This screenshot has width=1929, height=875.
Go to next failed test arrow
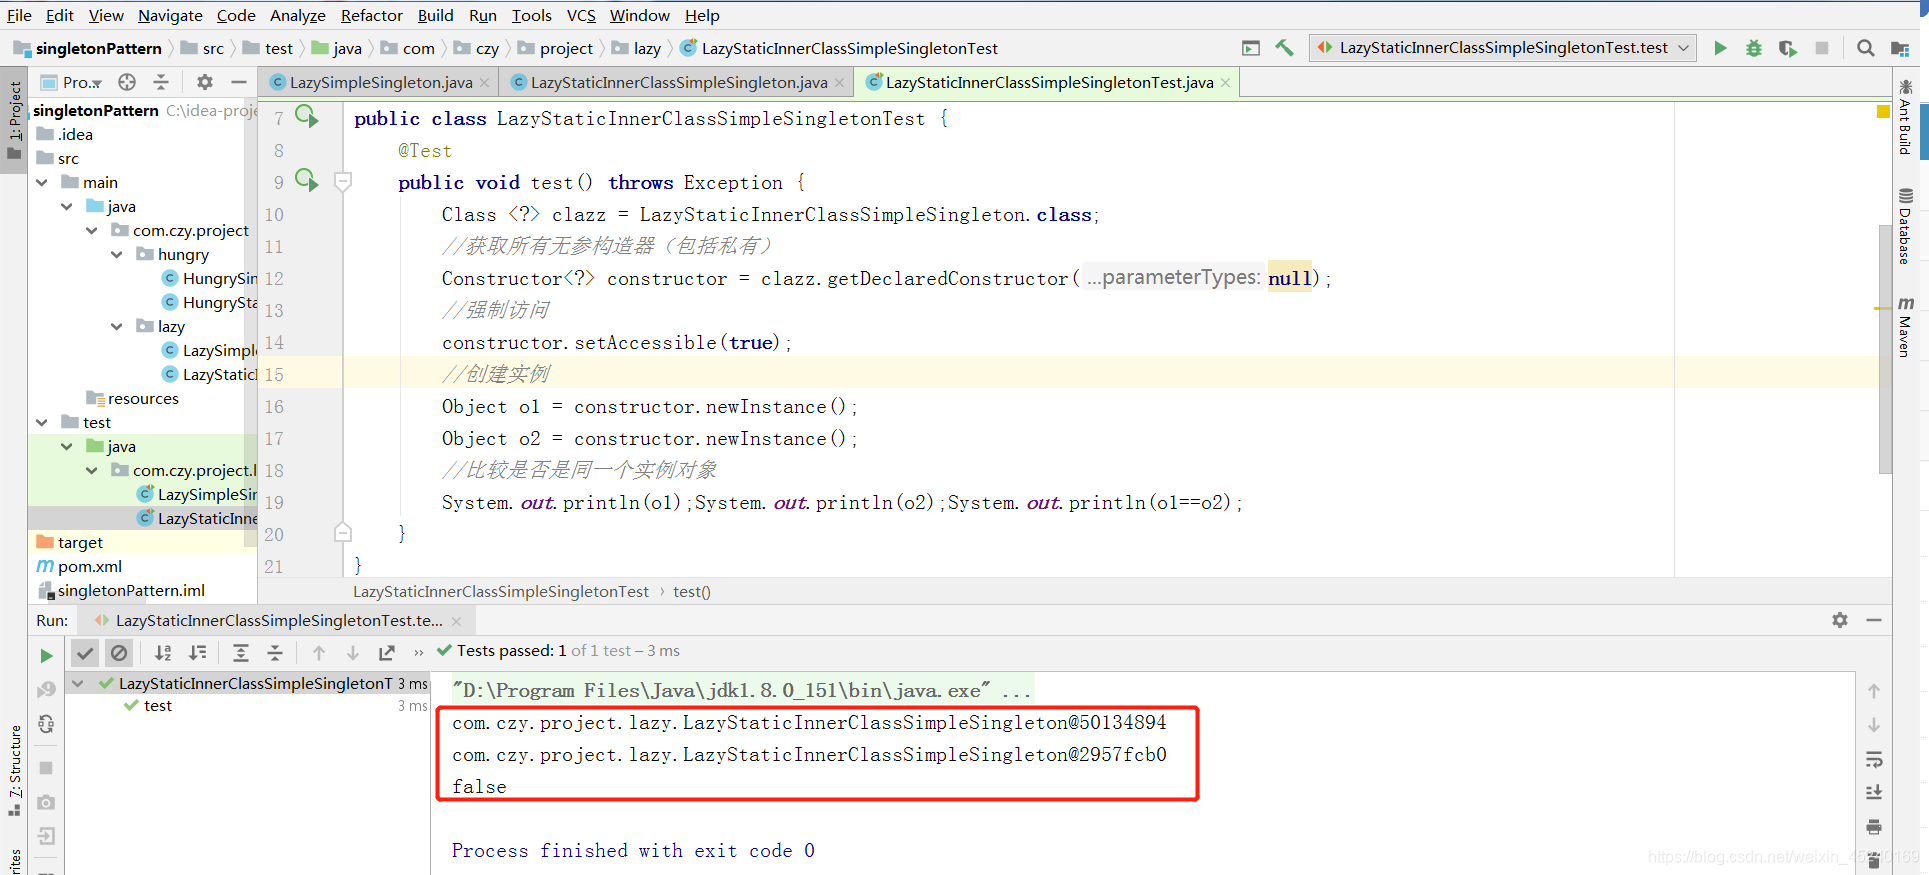click(x=353, y=653)
